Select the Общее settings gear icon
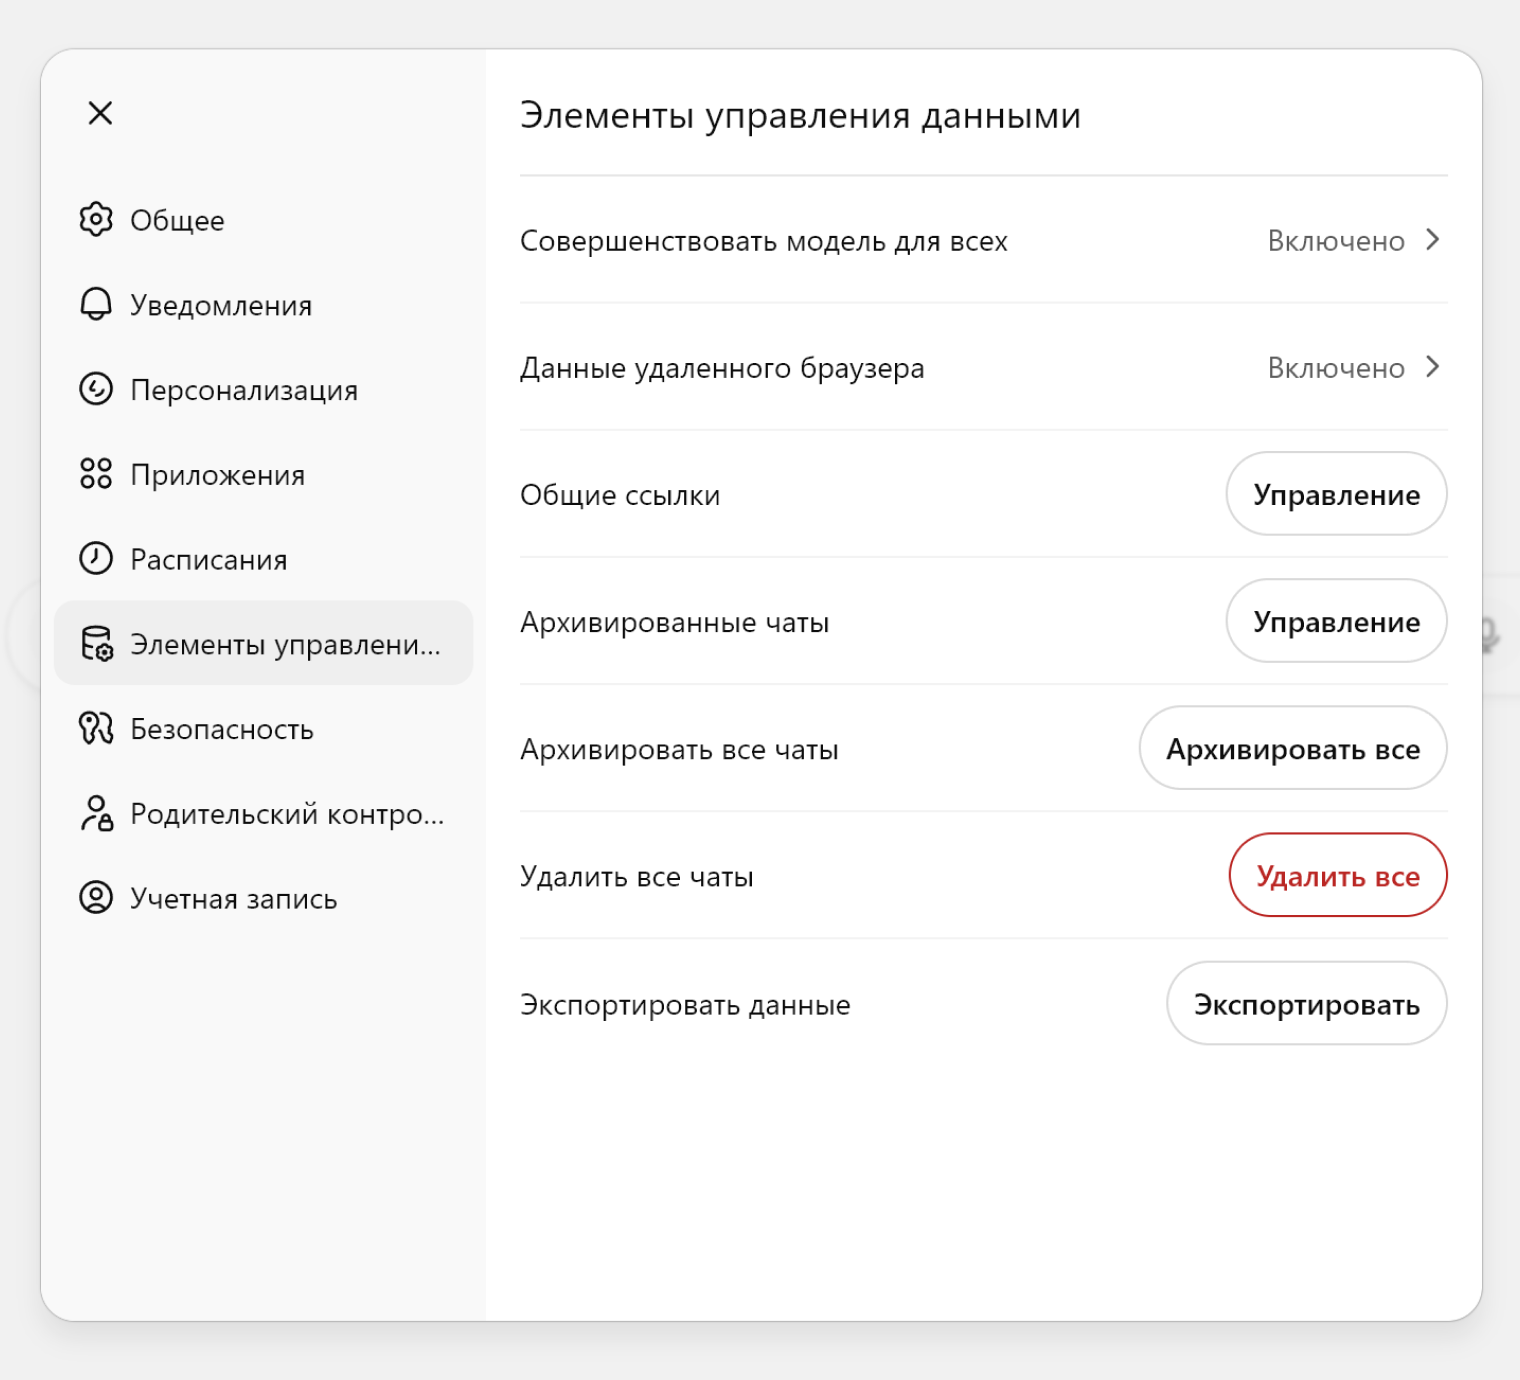 click(96, 220)
